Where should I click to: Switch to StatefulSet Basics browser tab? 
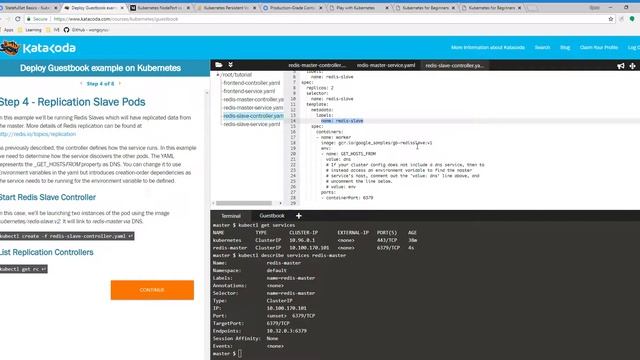[x=29, y=8]
